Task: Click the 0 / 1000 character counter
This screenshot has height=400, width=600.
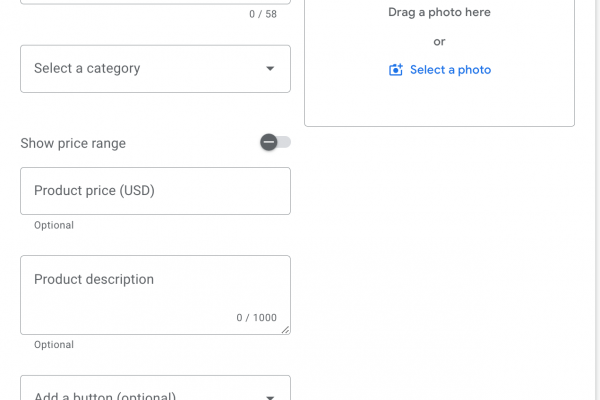Action: 257,318
